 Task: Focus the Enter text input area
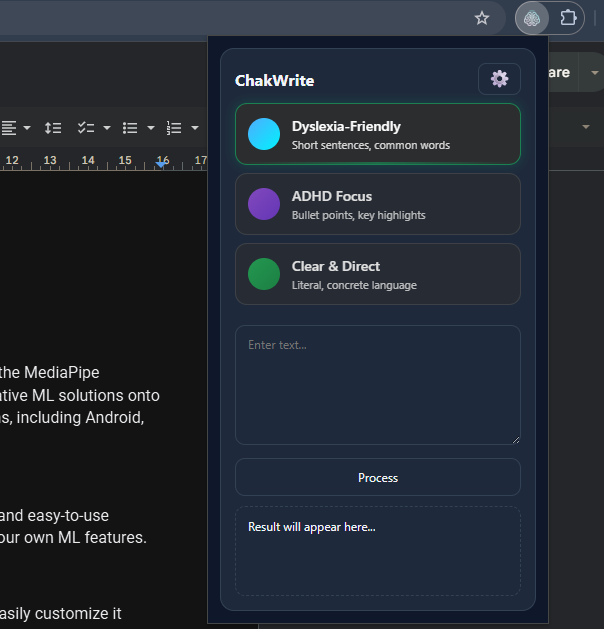[378, 385]
